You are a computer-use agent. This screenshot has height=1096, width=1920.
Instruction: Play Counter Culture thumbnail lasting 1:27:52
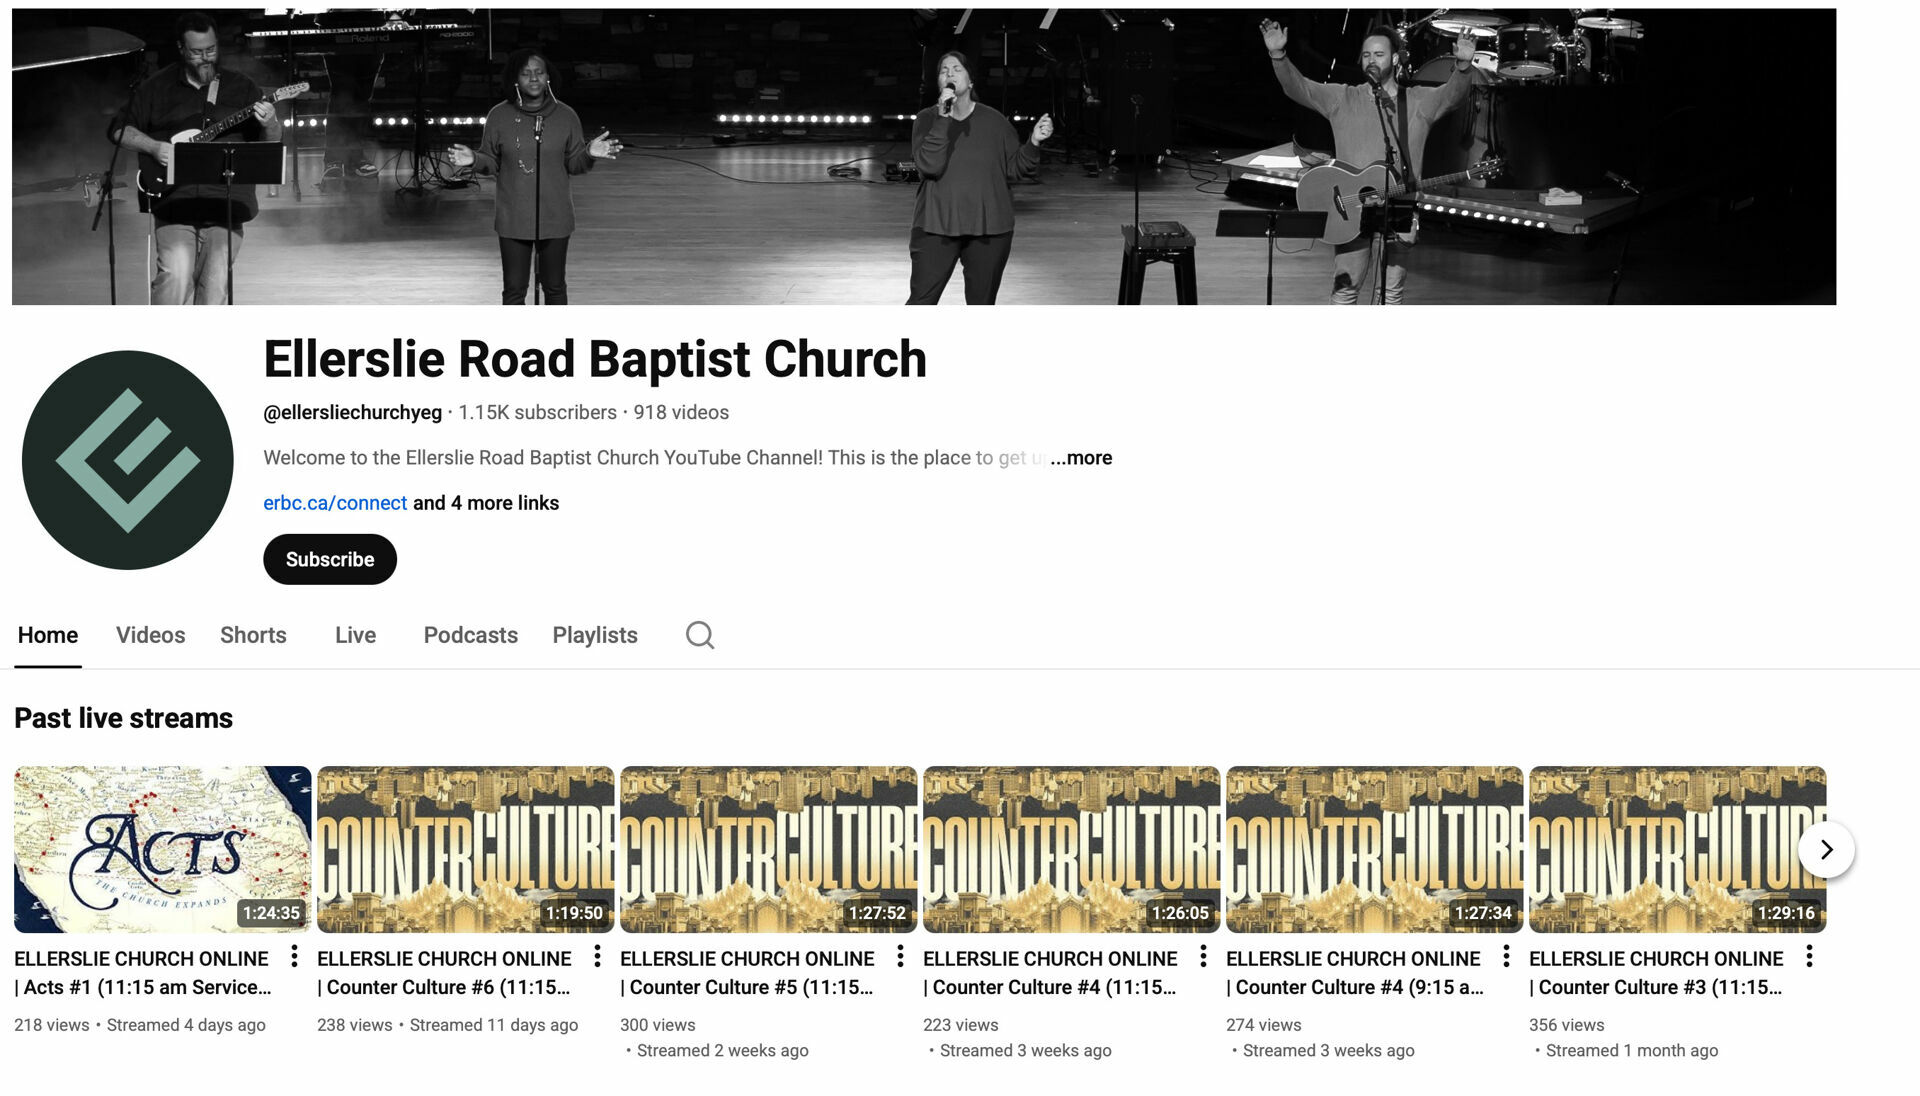click(x=768, y=849)
